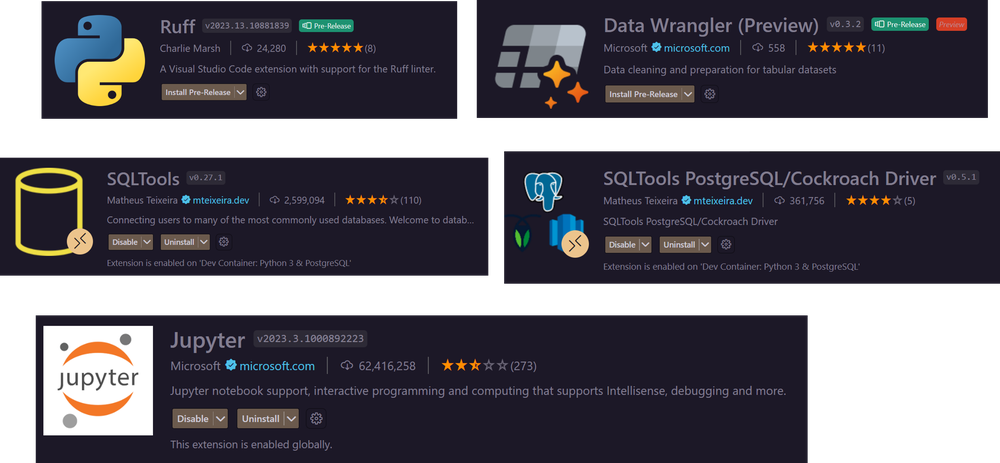Click the Data Wrangler (Preview) title
The image size is (1000, 463).
(710, 26)
